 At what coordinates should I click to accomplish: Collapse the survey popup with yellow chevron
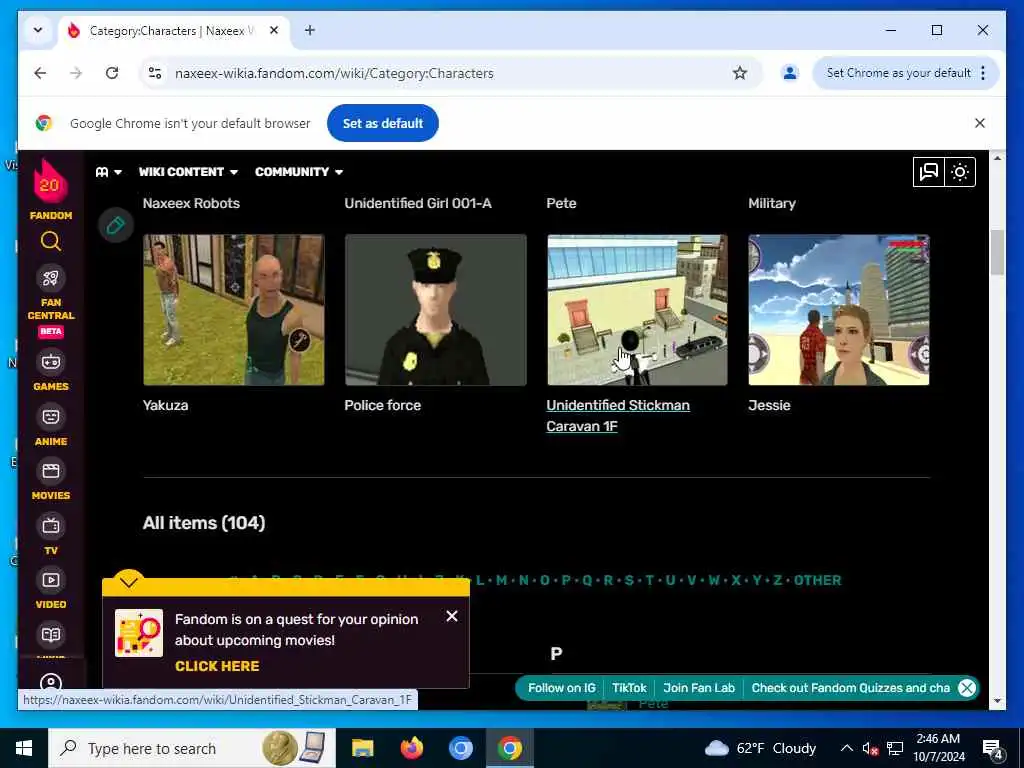129,581
